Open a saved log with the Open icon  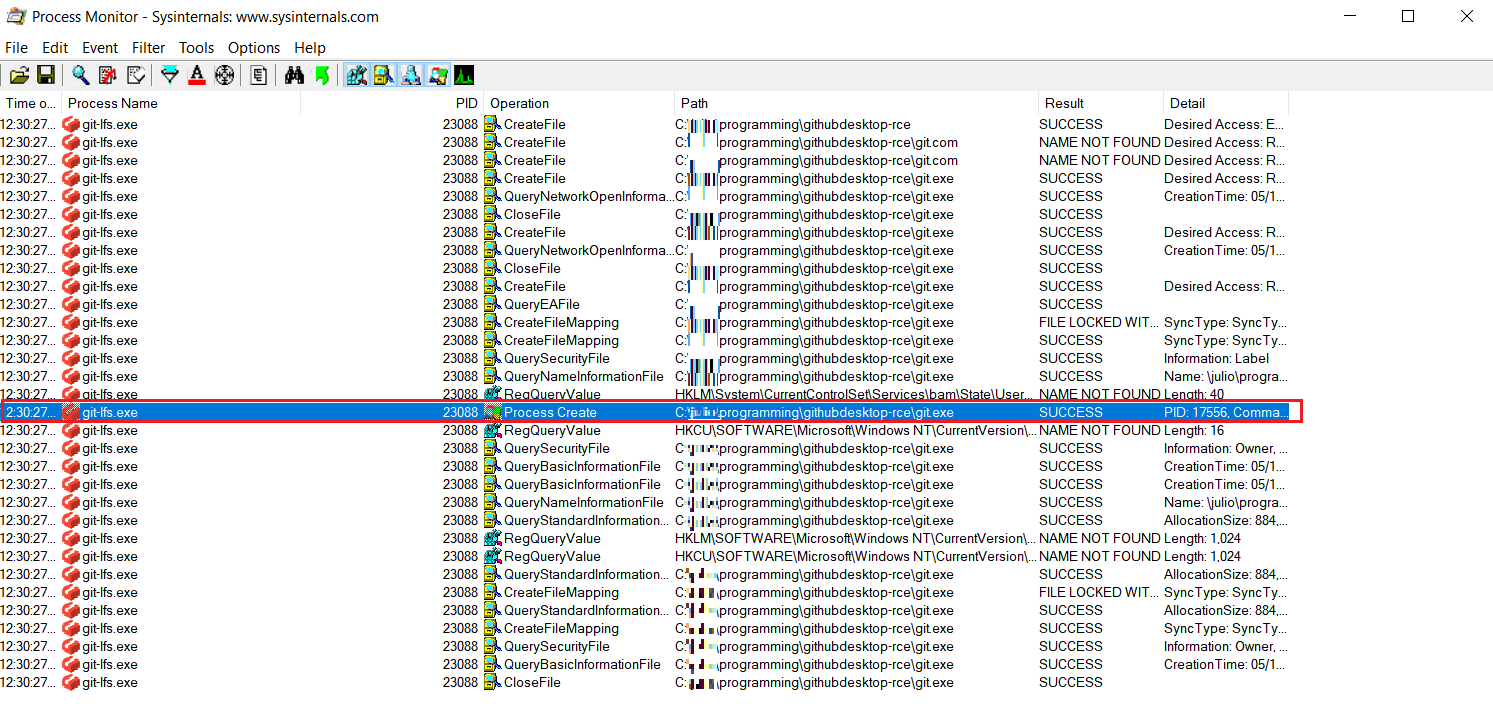tap(19, 75)
